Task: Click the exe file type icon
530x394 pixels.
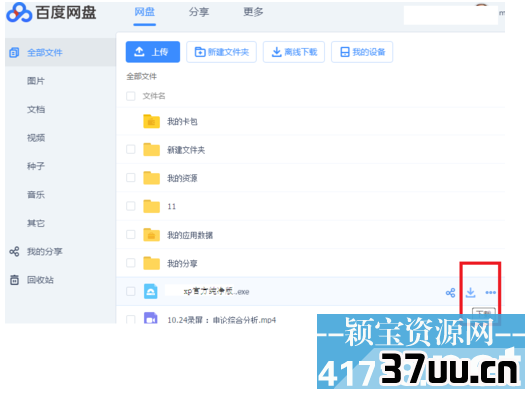Action: [x=151, y=291]
